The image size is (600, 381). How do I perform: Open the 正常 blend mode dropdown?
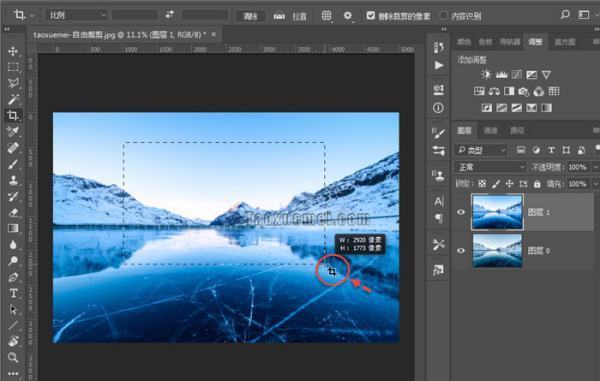(491, 167)
